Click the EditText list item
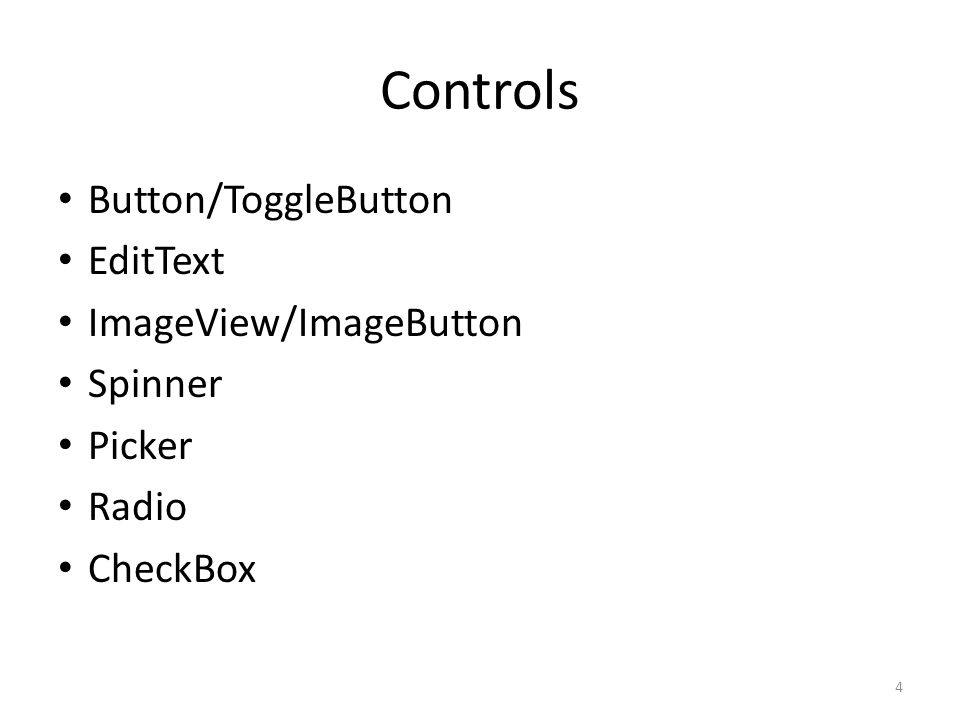 pos(156,261)
